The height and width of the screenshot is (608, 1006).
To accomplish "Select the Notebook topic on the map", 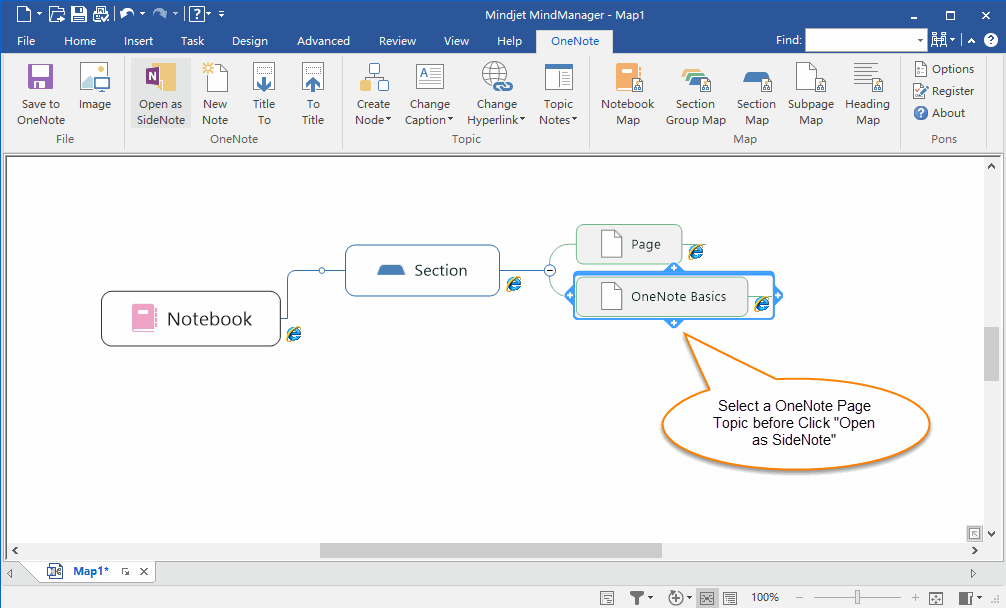I will coord(191,319).
